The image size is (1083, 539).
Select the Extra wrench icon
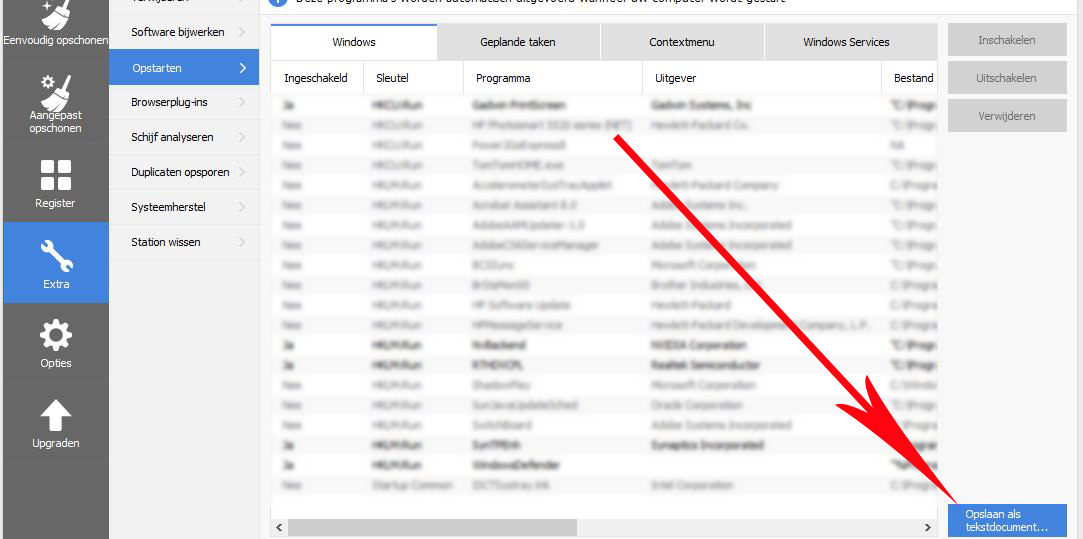pos(55,255)
